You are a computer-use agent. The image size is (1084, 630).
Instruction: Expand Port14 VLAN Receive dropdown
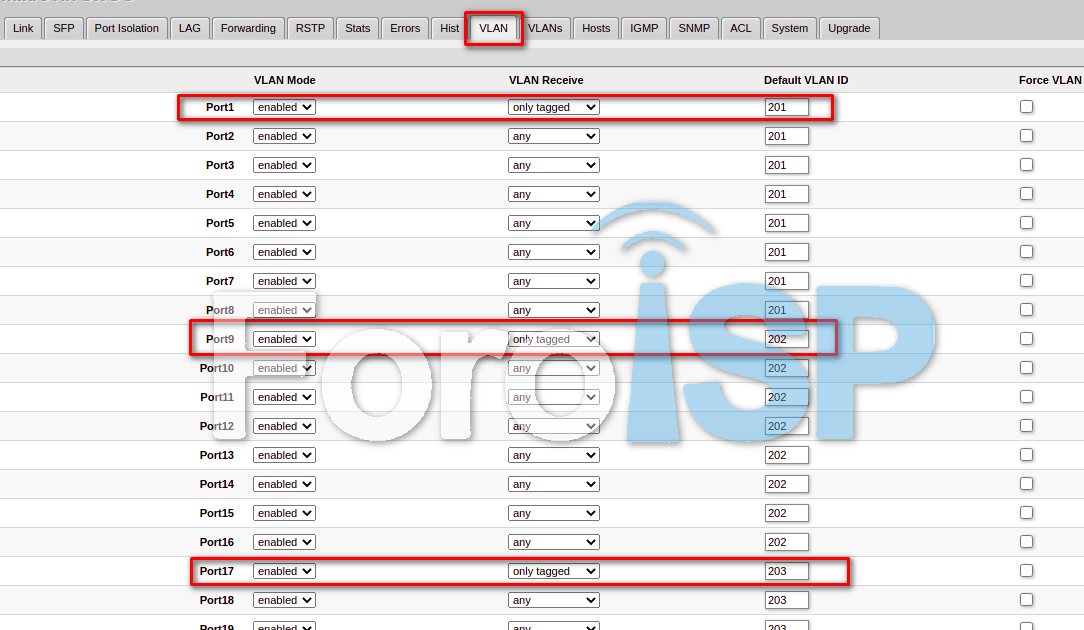(553, 484)
